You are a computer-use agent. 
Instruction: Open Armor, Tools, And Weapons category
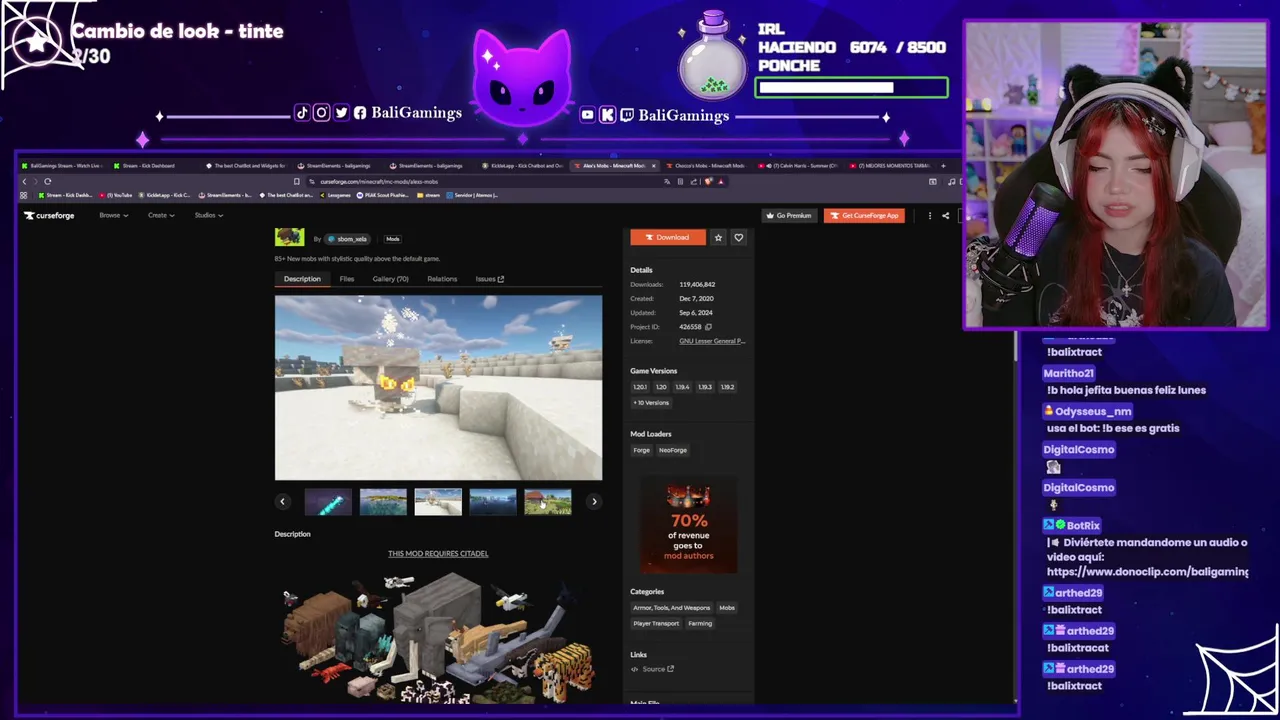tap(671, 608)
